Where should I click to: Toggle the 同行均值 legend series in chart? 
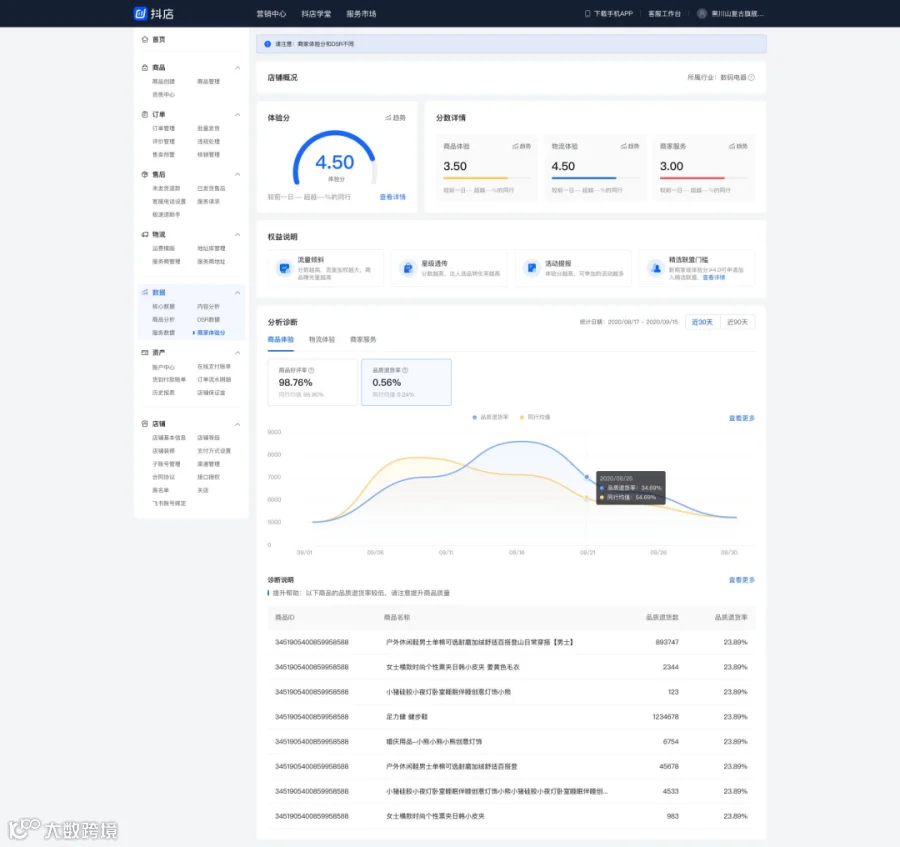(x=535, y=417)
